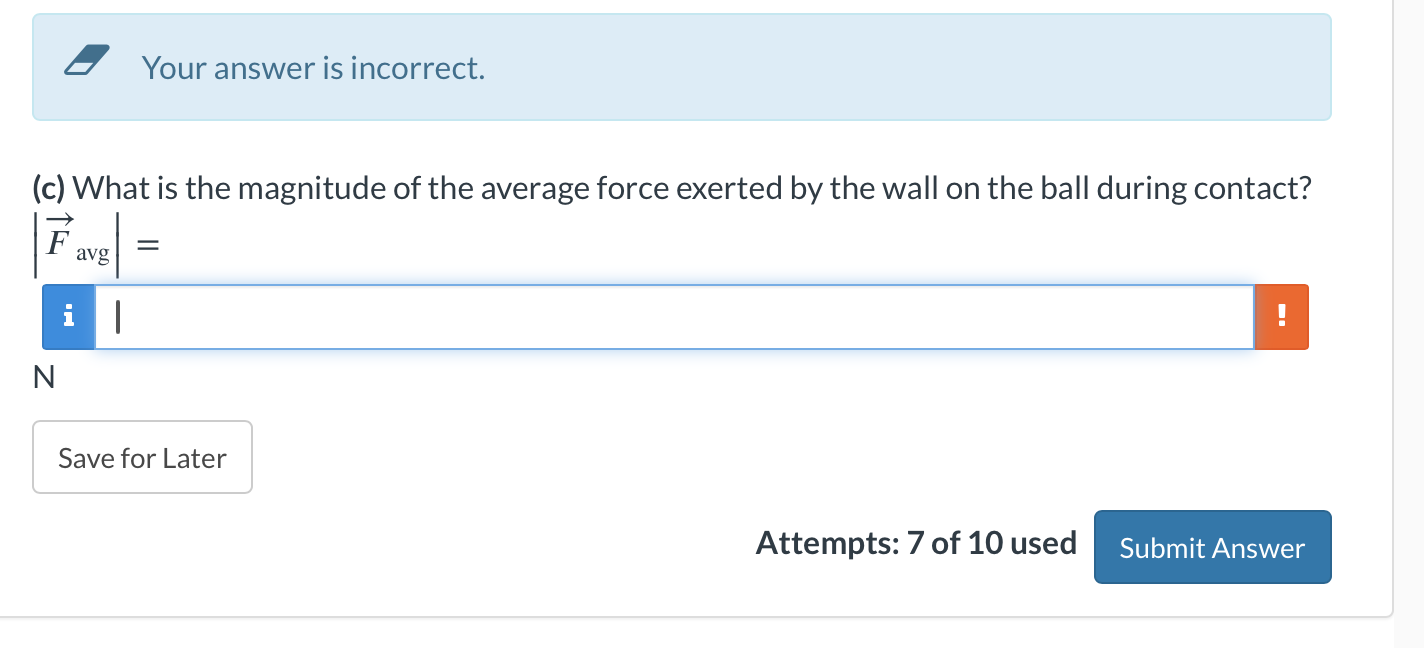Click the equals sign after F avg
This screenshot has width=1424, height=648.
[x=146, y=242]
